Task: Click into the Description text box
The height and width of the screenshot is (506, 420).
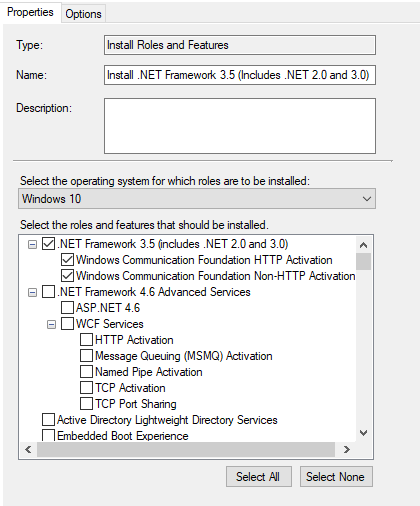Action: coord(240,126)
